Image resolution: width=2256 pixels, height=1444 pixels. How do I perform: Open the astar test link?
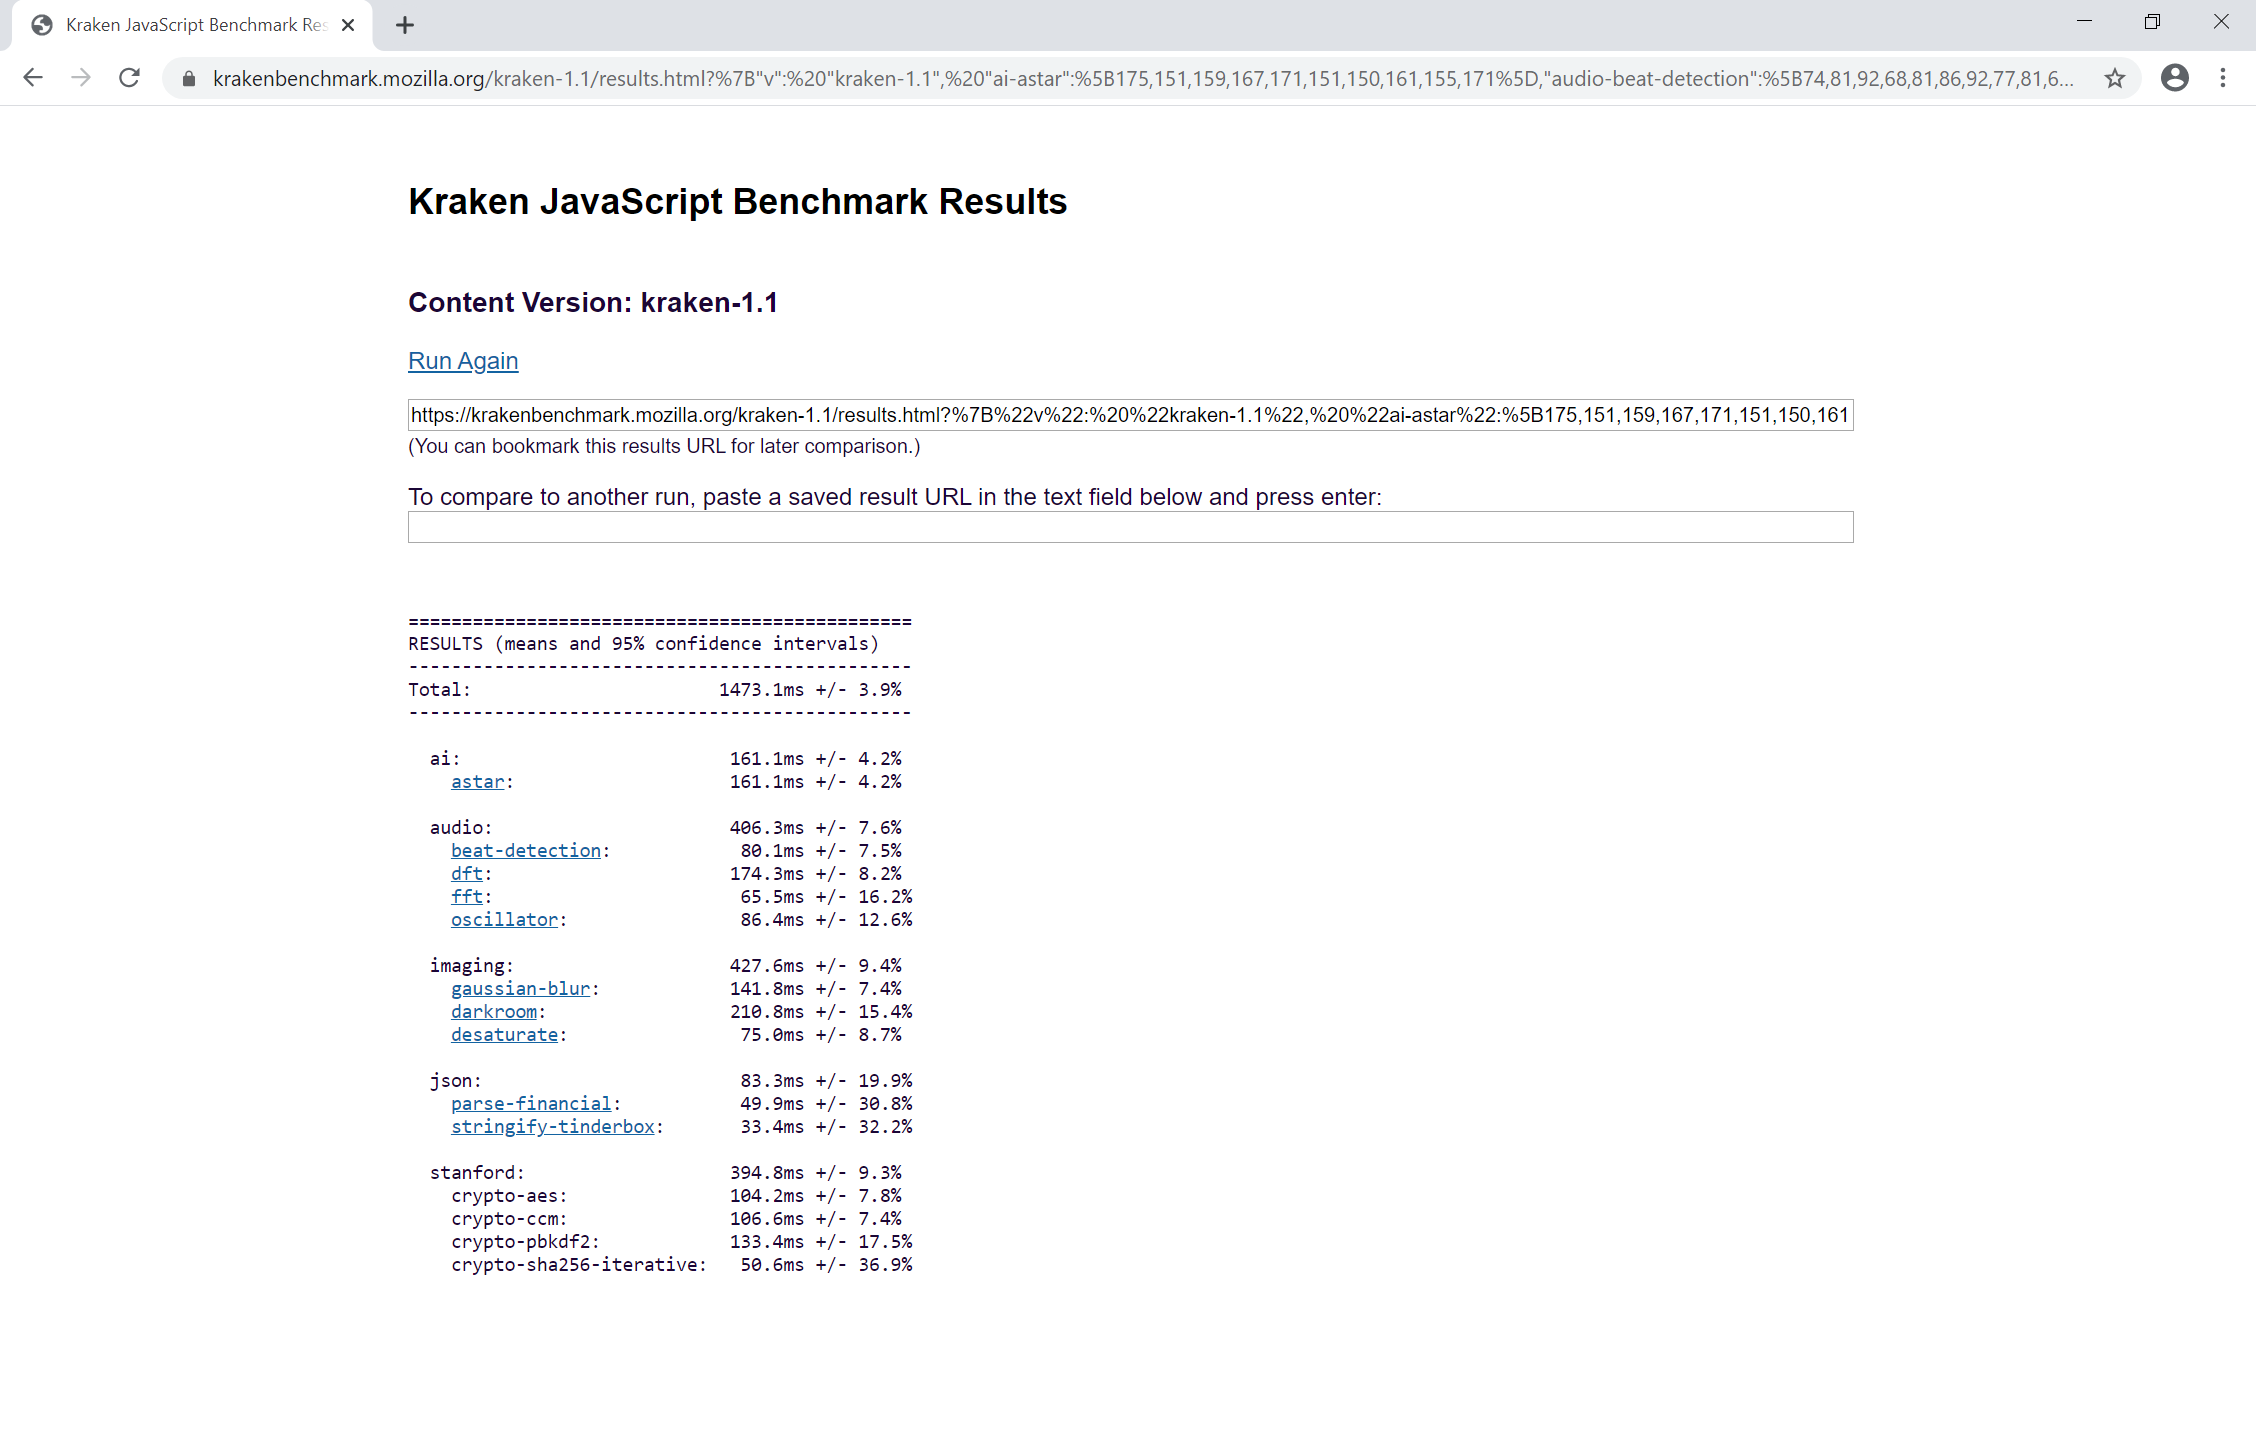[478, 782]
